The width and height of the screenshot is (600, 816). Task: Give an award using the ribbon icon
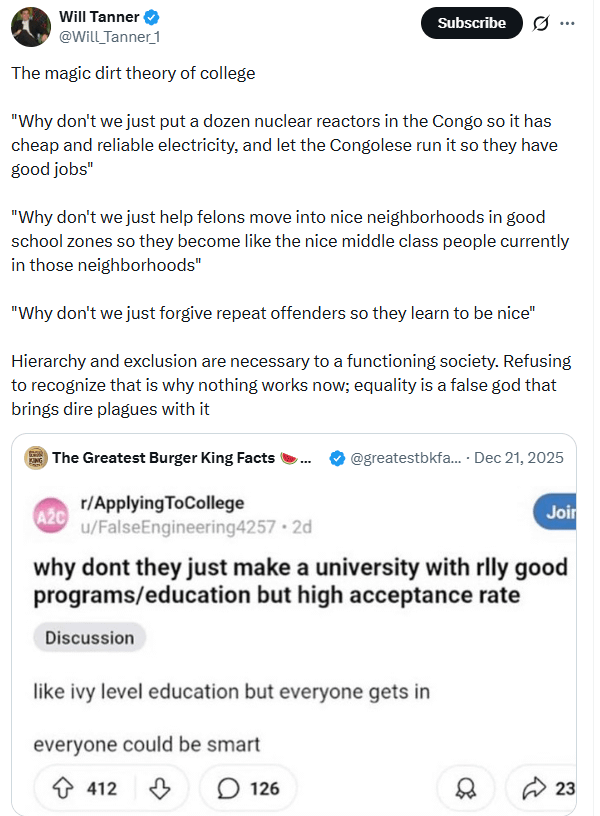466,788
